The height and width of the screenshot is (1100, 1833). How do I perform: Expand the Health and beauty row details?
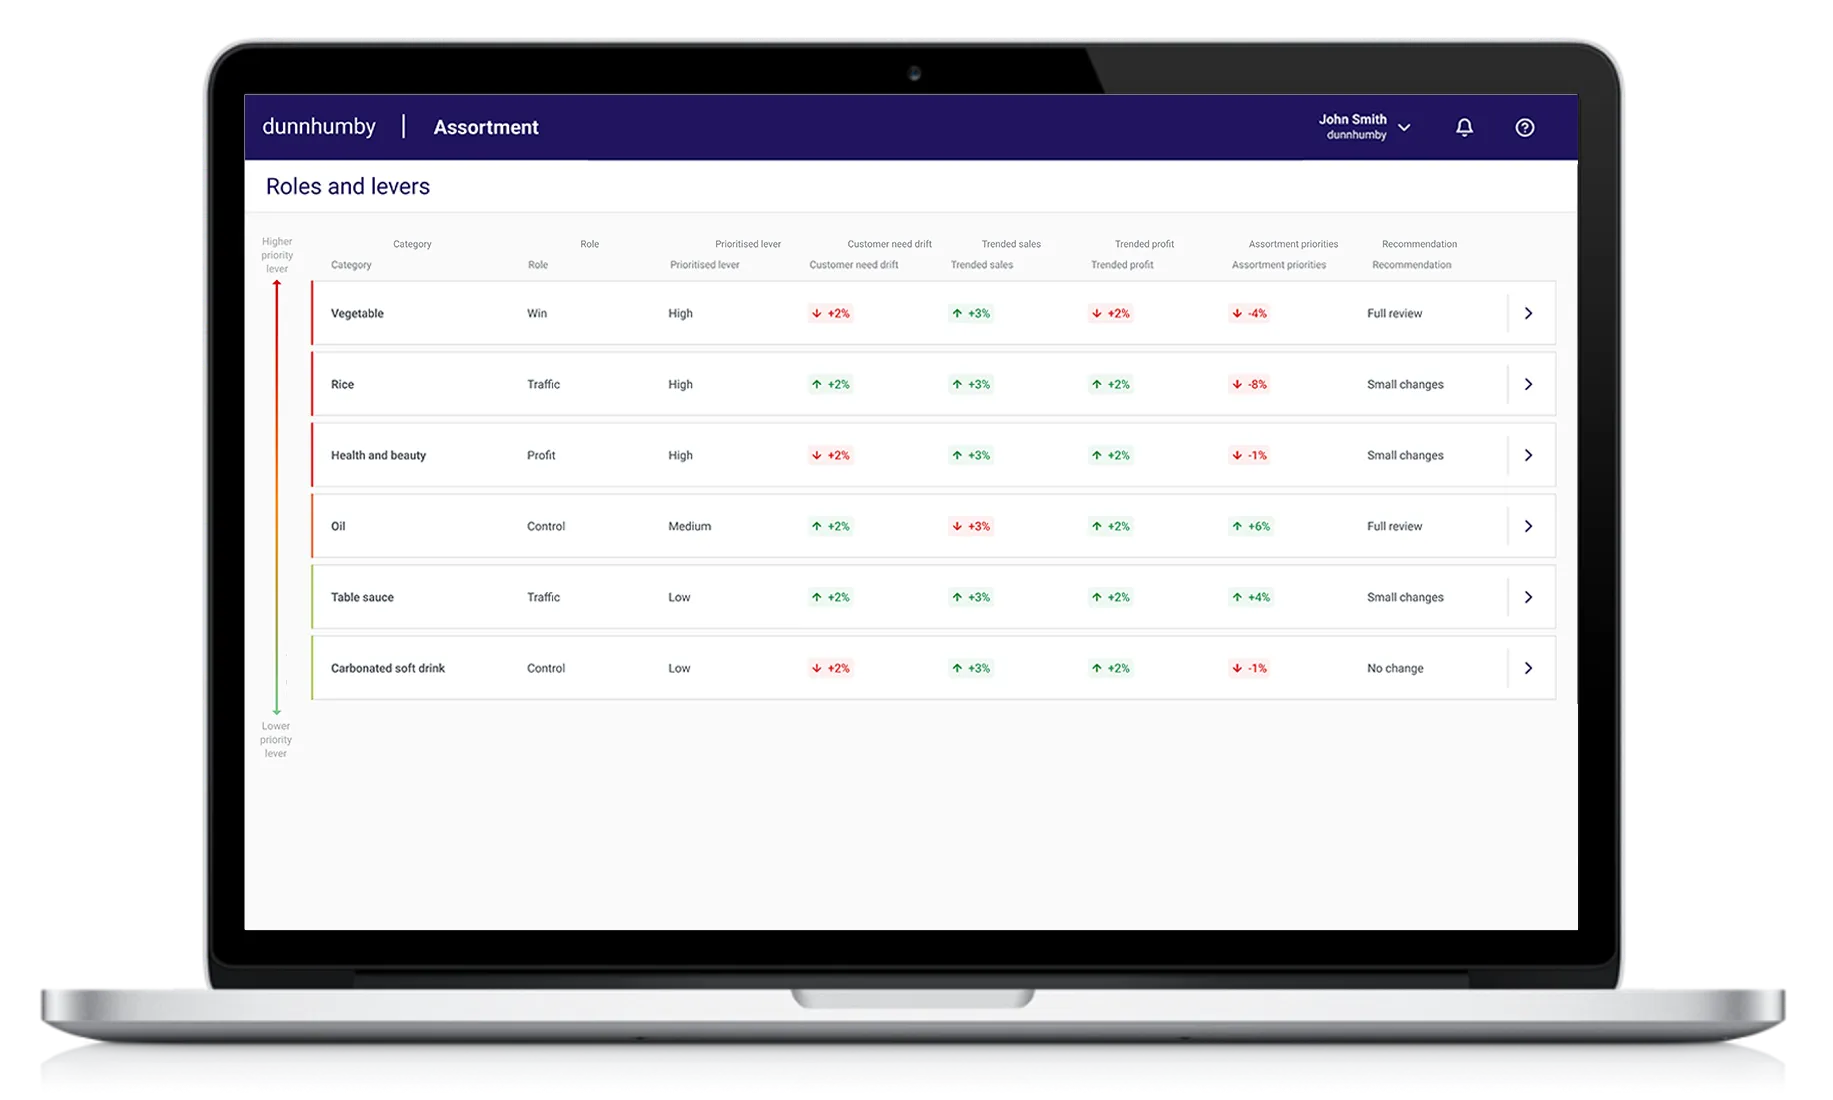(1528, 455)
